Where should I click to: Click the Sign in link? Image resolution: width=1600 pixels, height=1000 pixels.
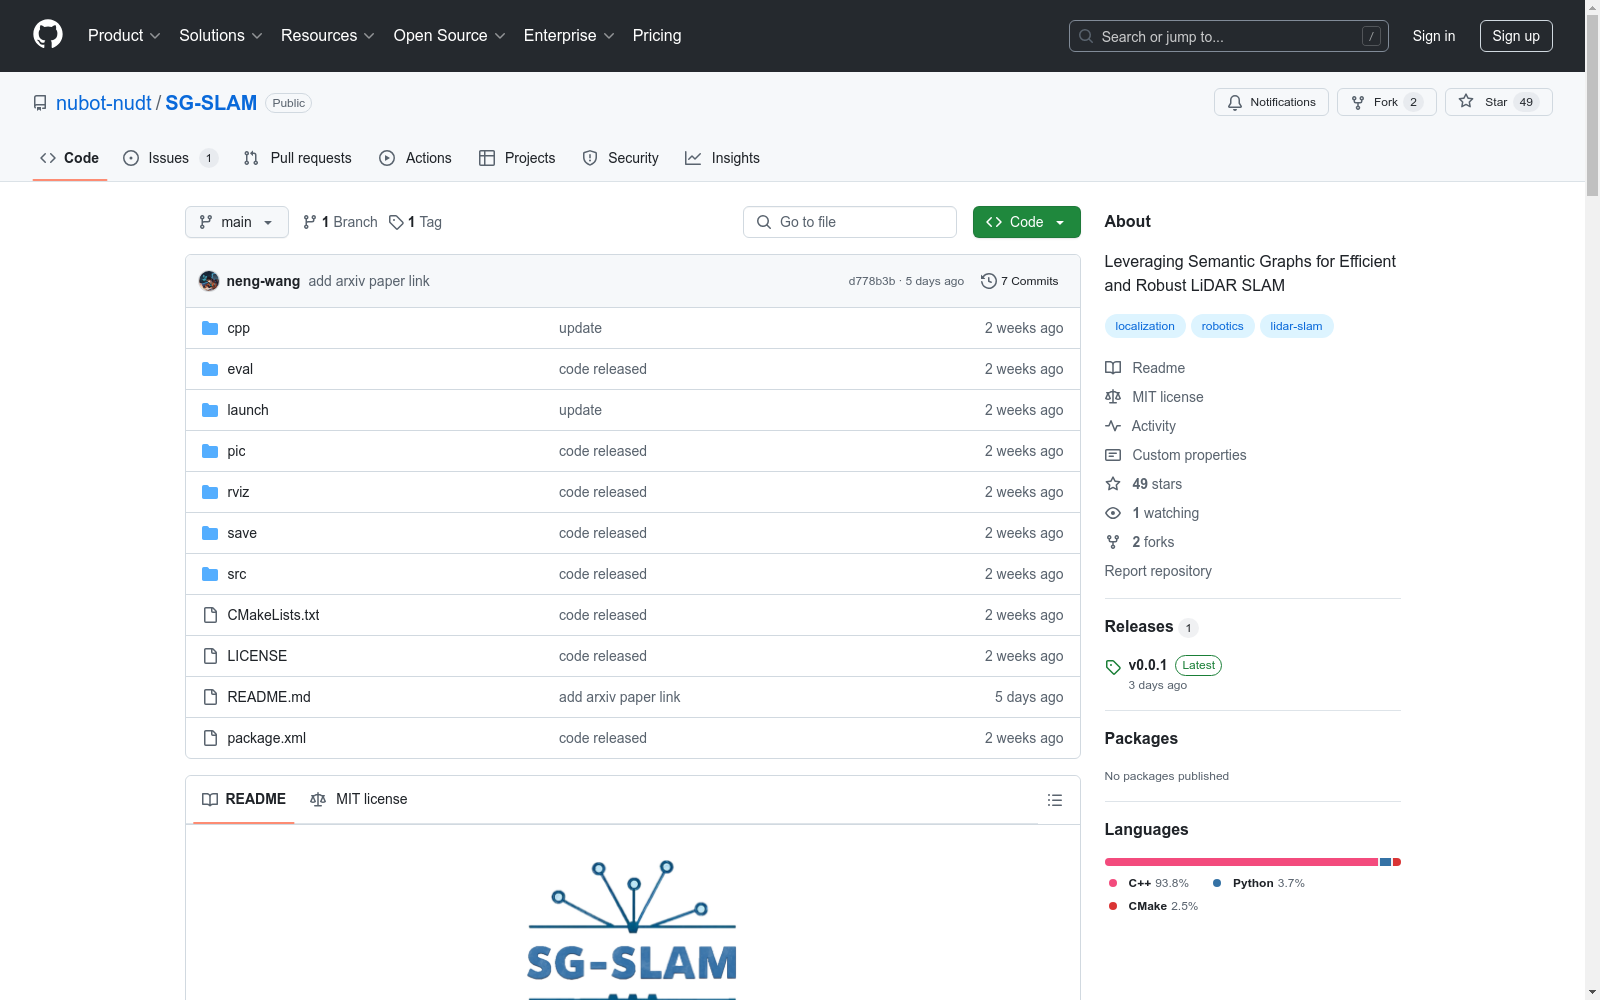(1434, 36)
